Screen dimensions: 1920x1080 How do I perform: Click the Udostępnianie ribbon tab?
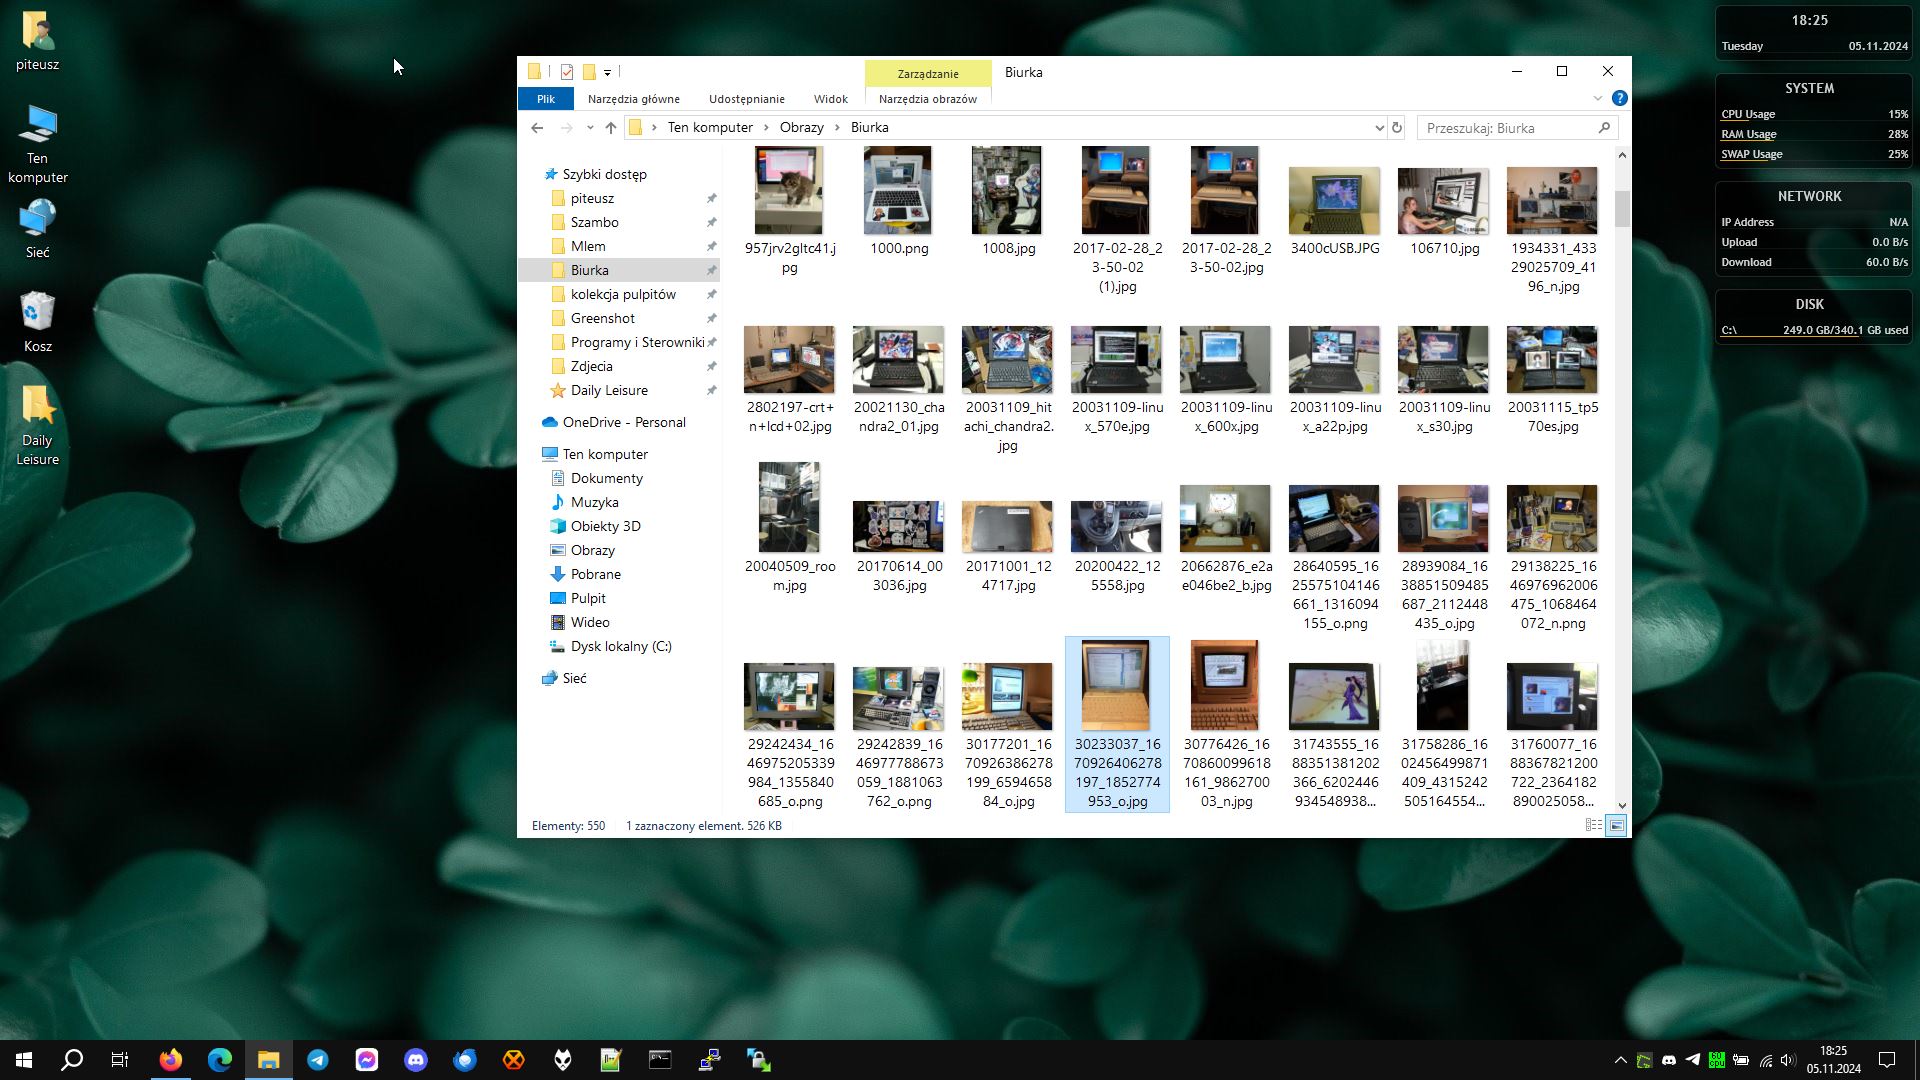pyautogui.click(x=745, y=99)
